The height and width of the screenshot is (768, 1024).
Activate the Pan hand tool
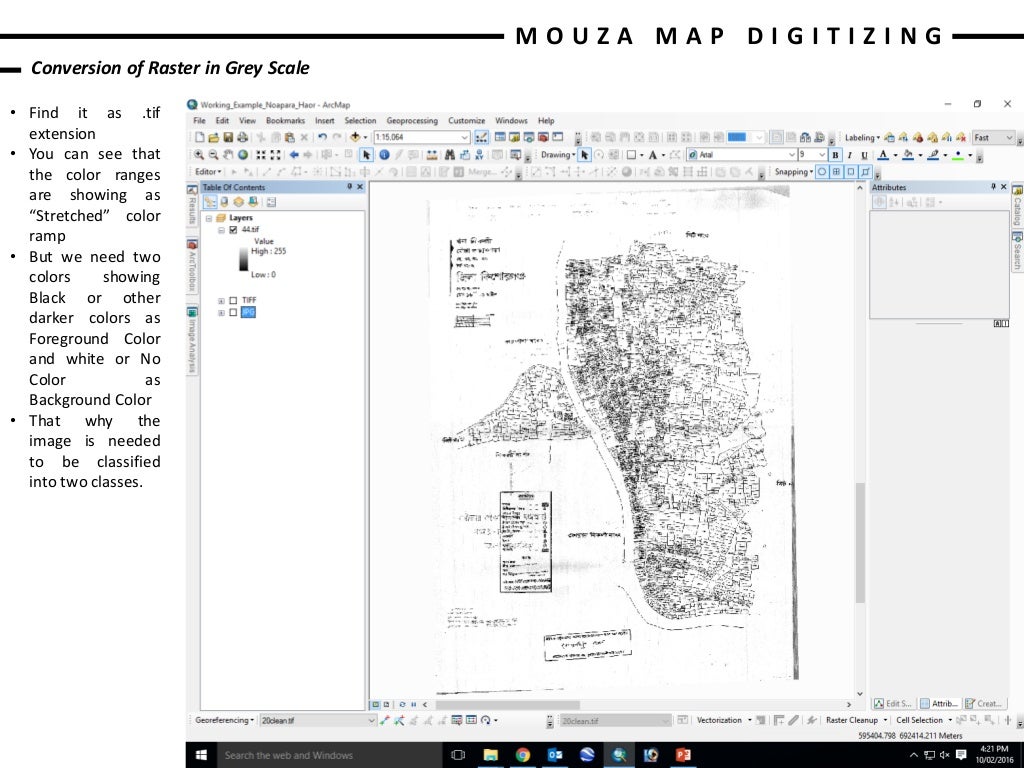(x=228, y=155)
